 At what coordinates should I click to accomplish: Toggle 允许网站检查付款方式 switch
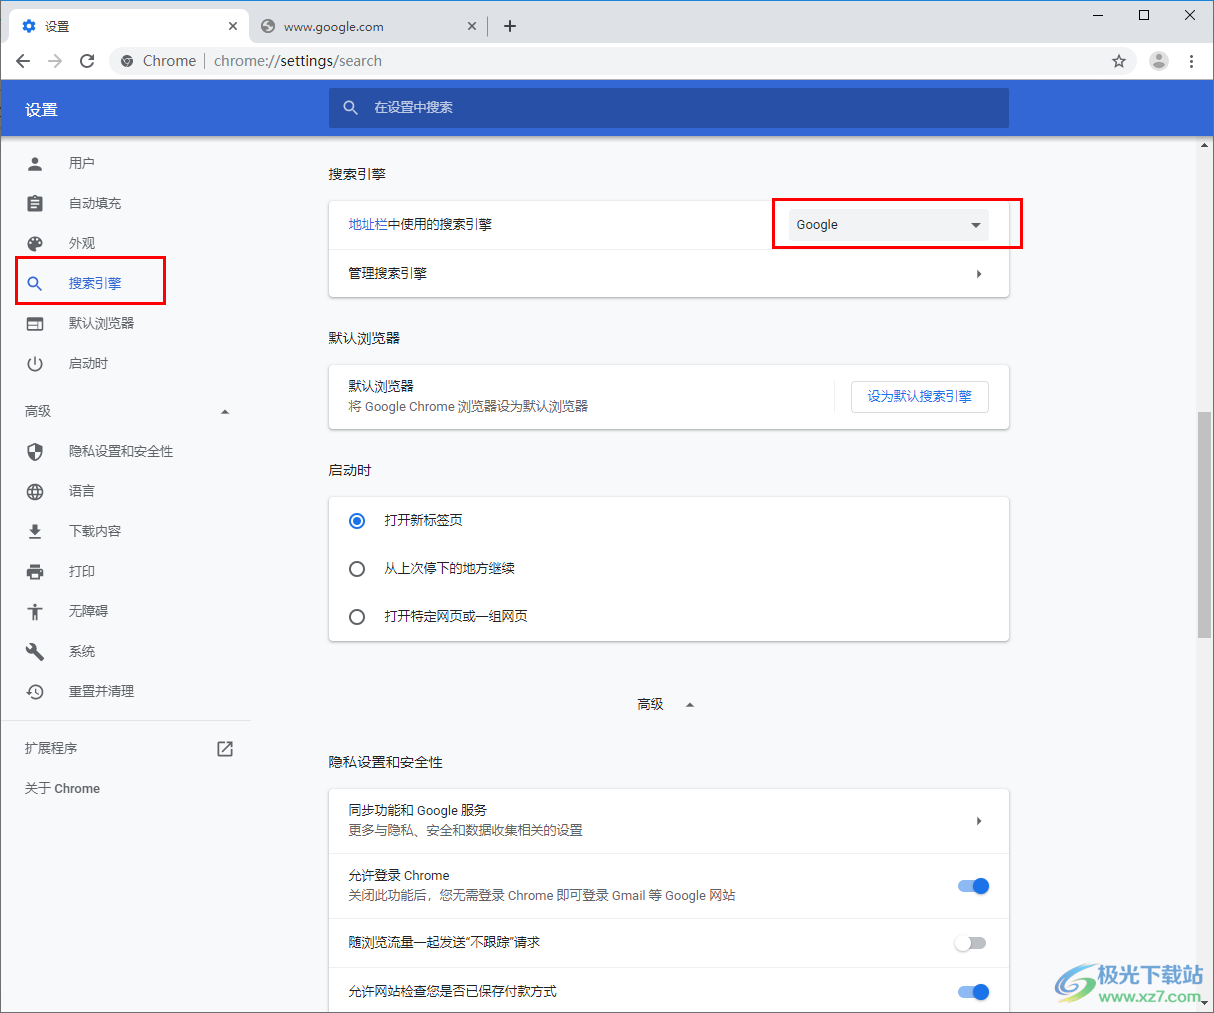pos(973,992)
